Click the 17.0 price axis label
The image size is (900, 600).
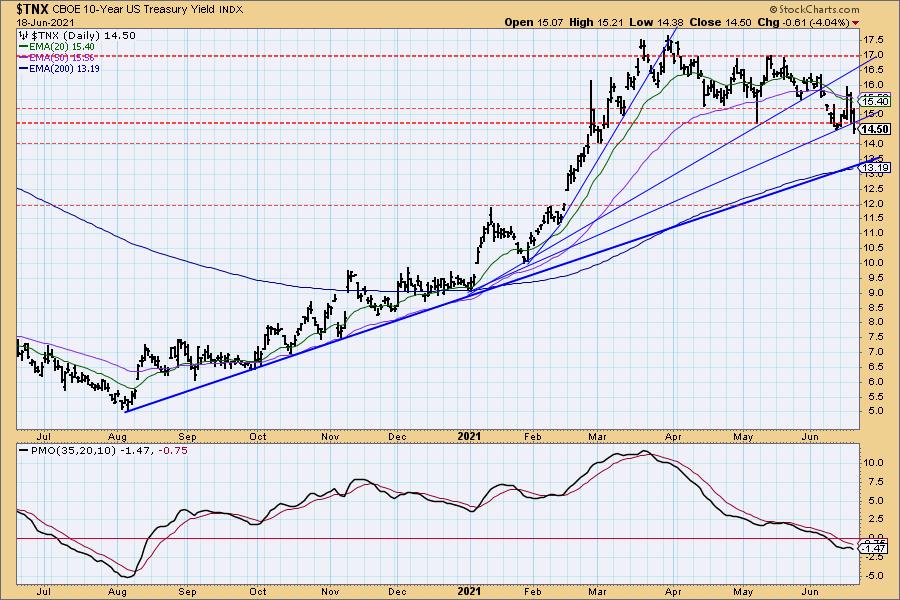pos(873,55)
